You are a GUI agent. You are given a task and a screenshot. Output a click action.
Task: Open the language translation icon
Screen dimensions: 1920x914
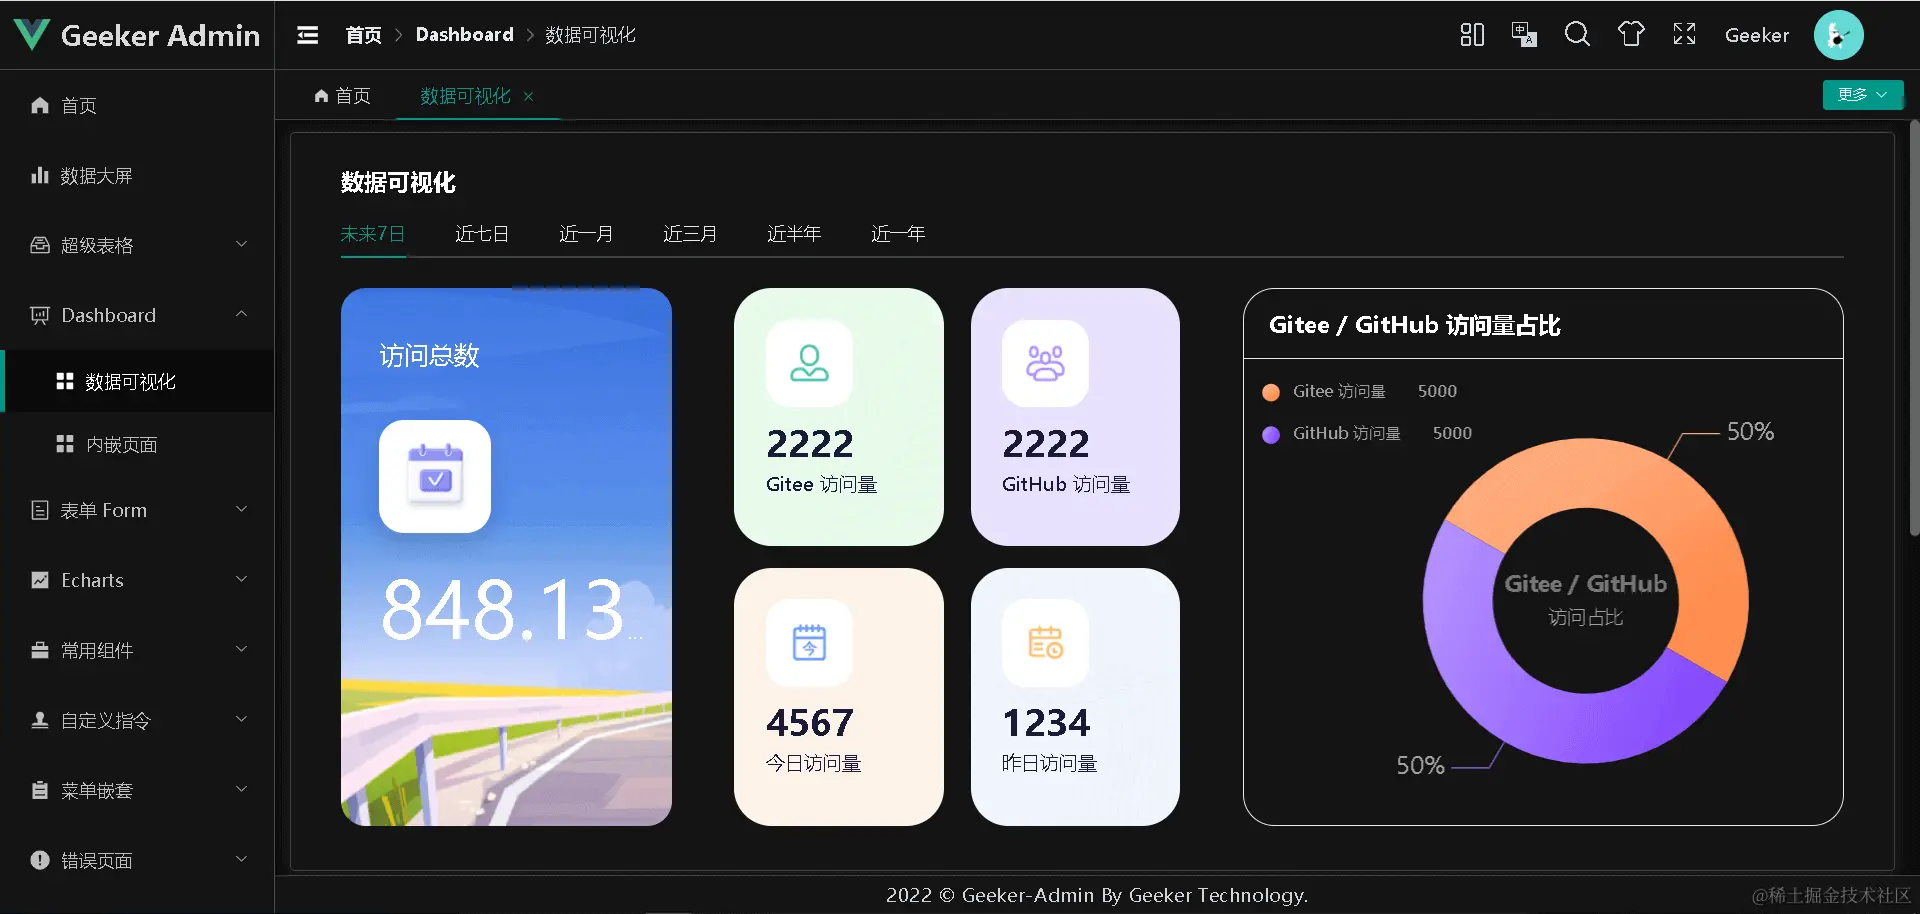(x=1524, y=35)
